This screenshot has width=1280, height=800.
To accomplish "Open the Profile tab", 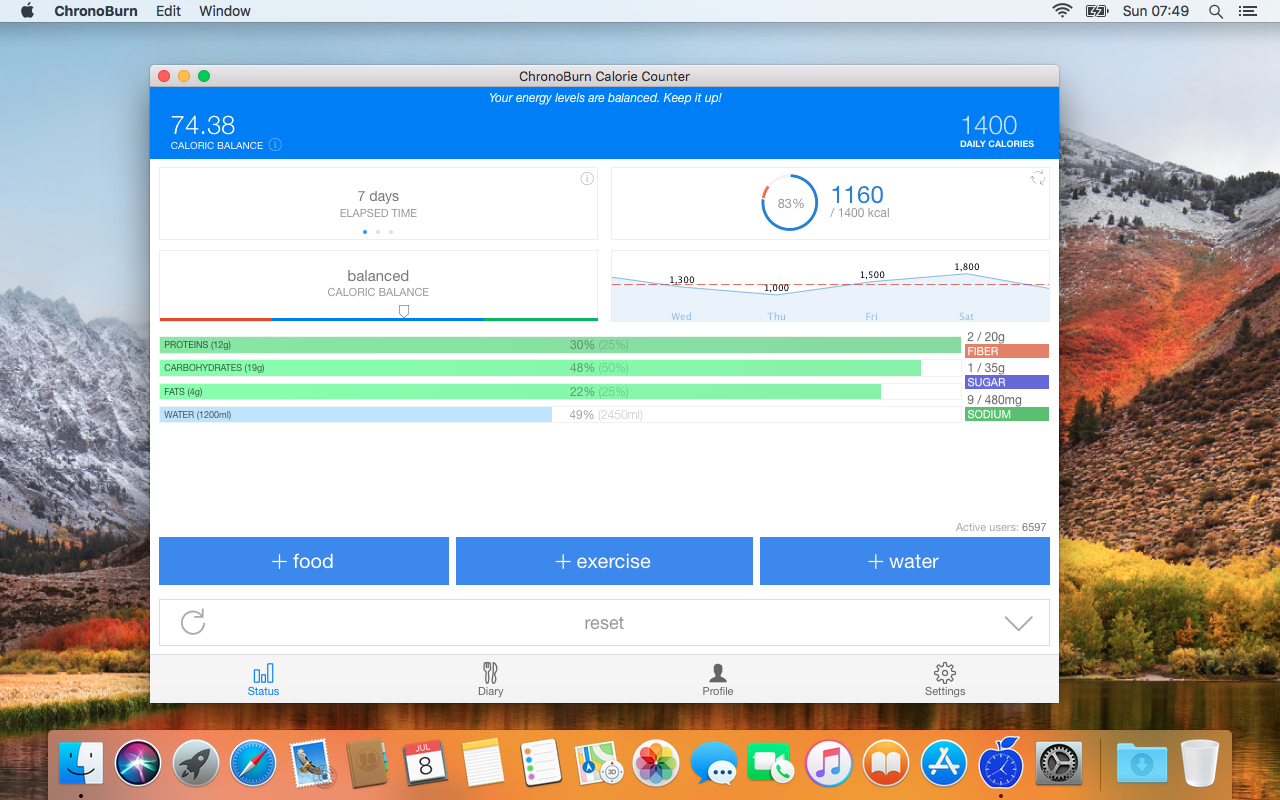I will (717, 678).
